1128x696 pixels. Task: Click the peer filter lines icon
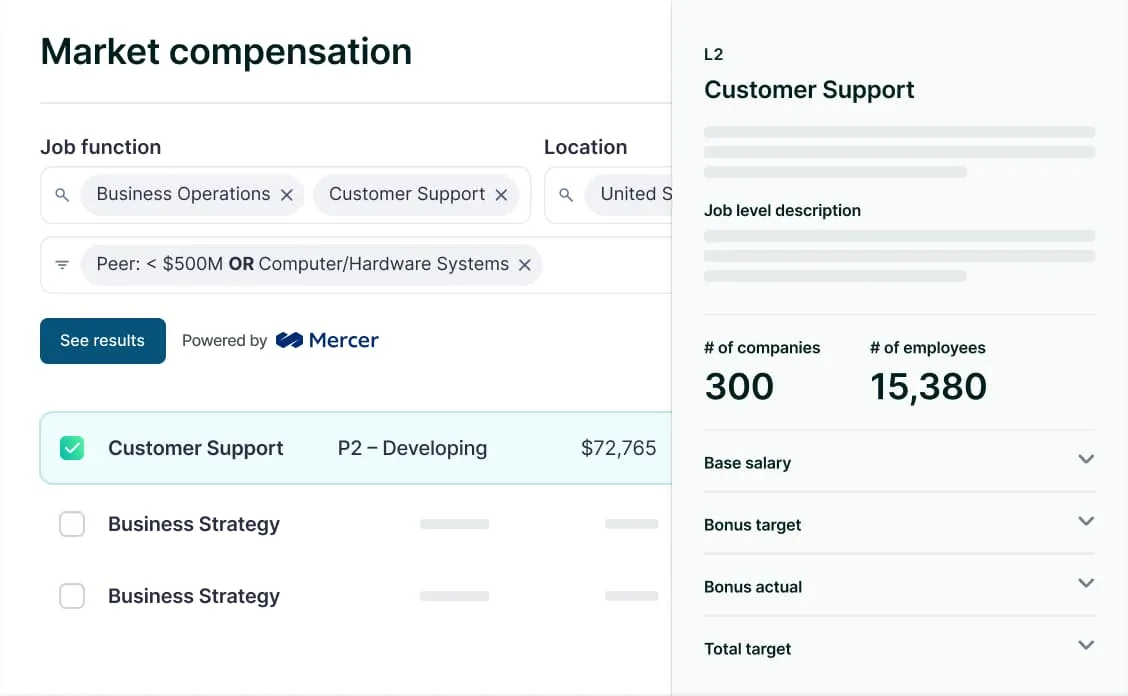coord(62,265)
